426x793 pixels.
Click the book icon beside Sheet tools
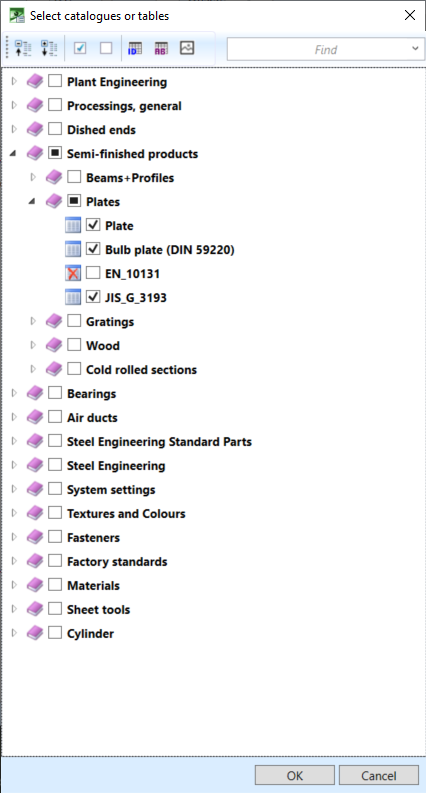35,609
